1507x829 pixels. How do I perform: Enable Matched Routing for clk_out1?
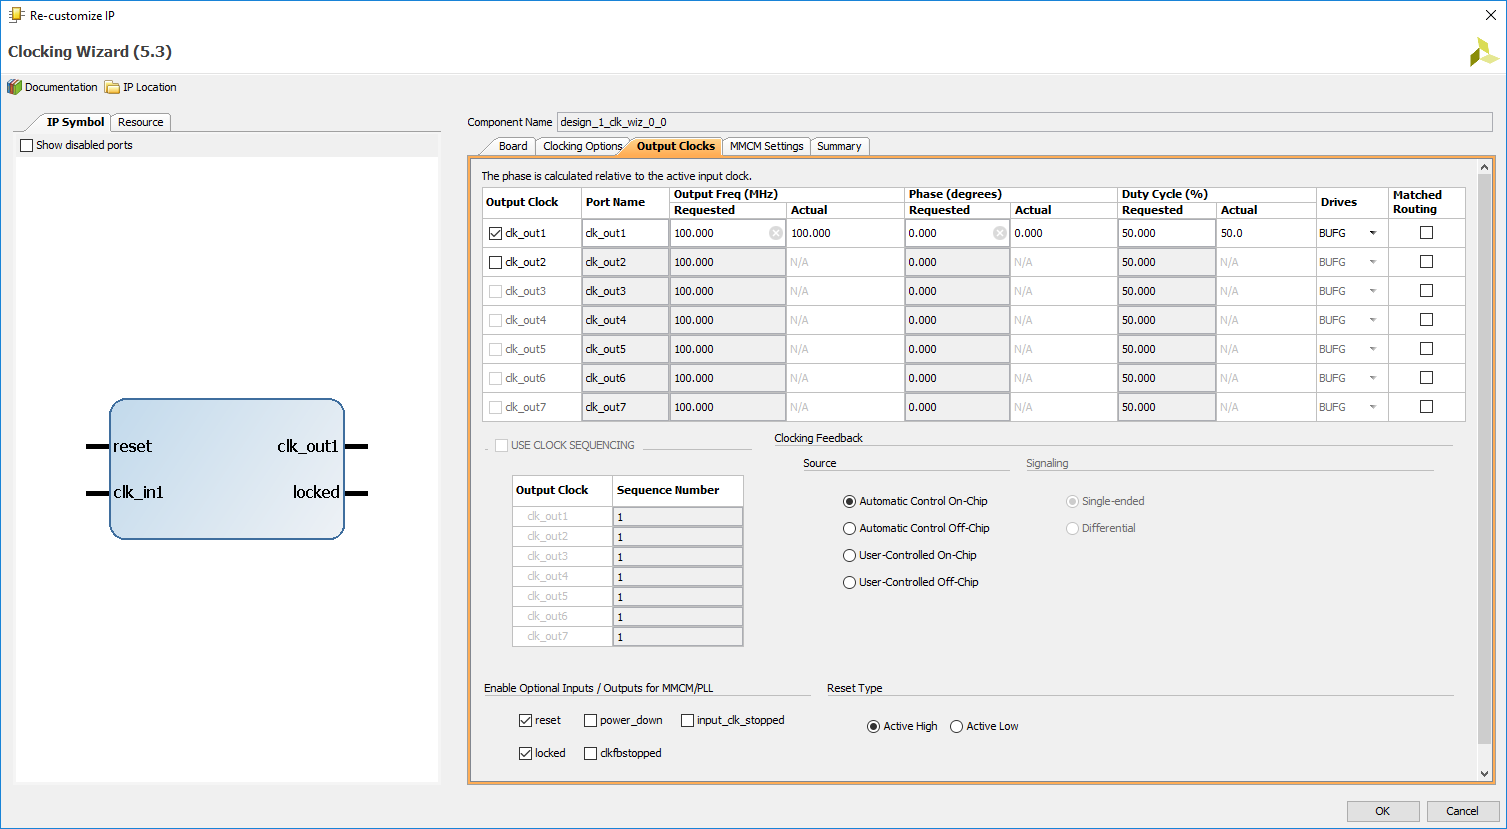click(x=1426, y=232)
